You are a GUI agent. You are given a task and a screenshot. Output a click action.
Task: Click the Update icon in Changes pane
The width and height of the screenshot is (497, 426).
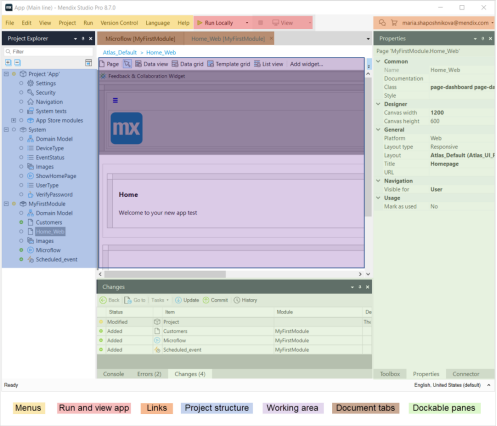(178, 300)
